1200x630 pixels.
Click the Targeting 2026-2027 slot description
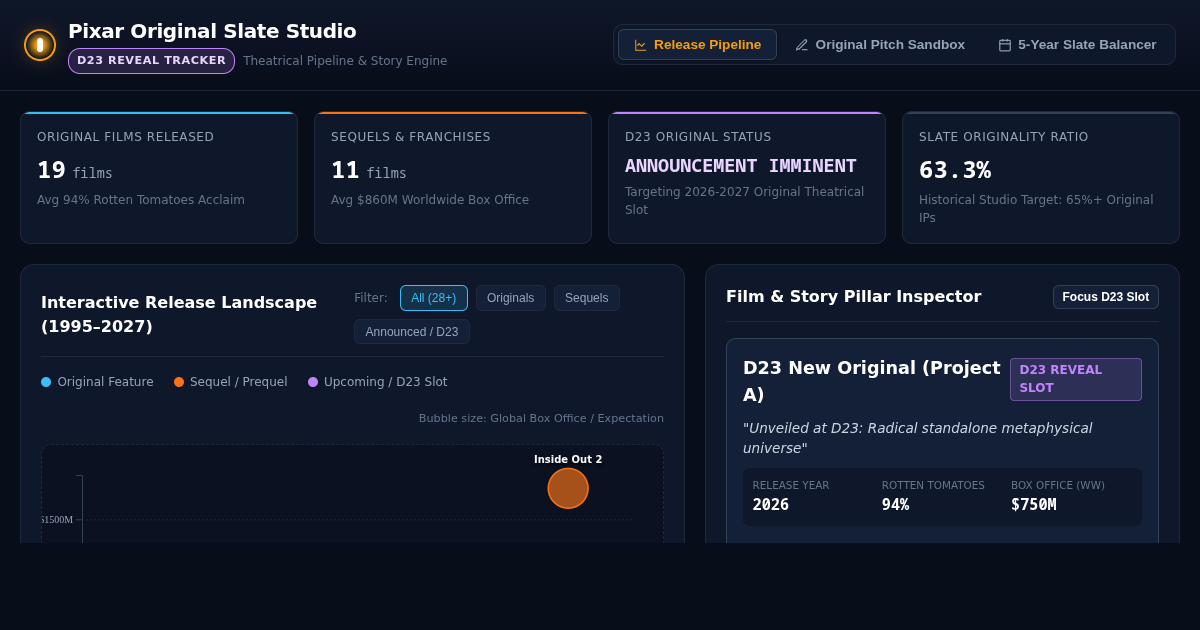pyautogui.click(x=745, y=200)
